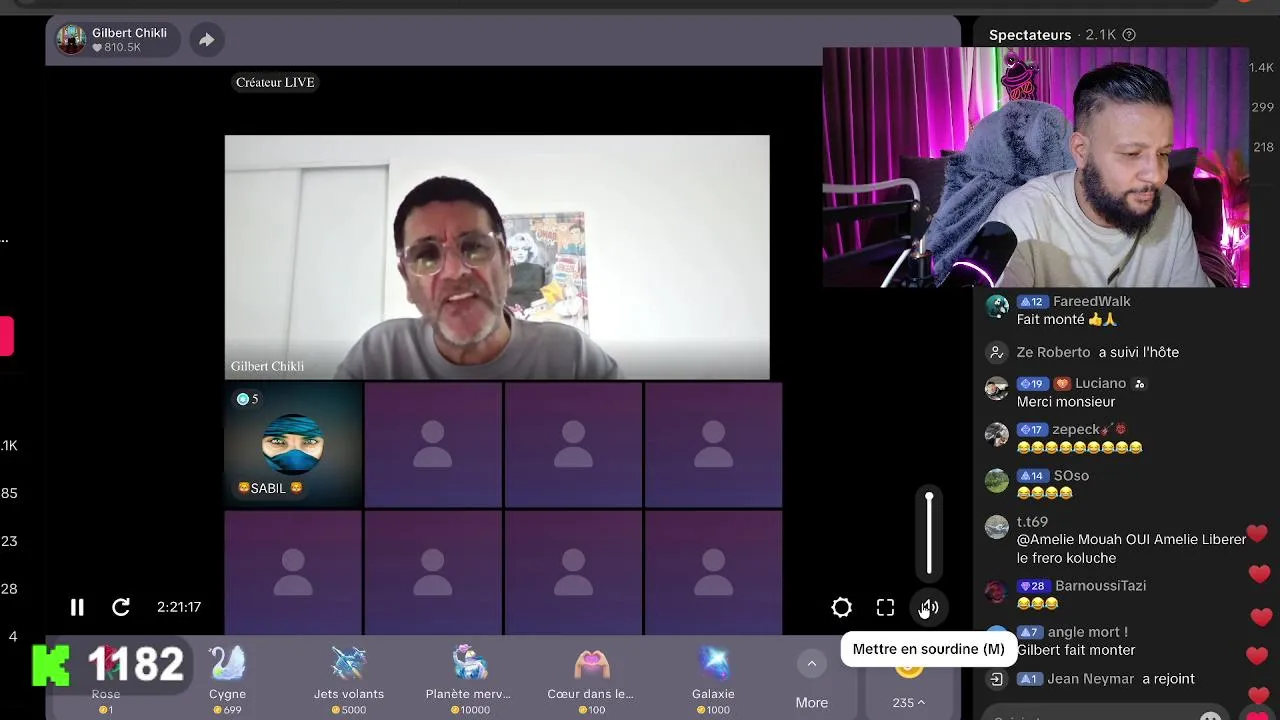Pause the live stream playback
Screen dimensions: 1280x720
pyautogui.click(x=77, y=607)
